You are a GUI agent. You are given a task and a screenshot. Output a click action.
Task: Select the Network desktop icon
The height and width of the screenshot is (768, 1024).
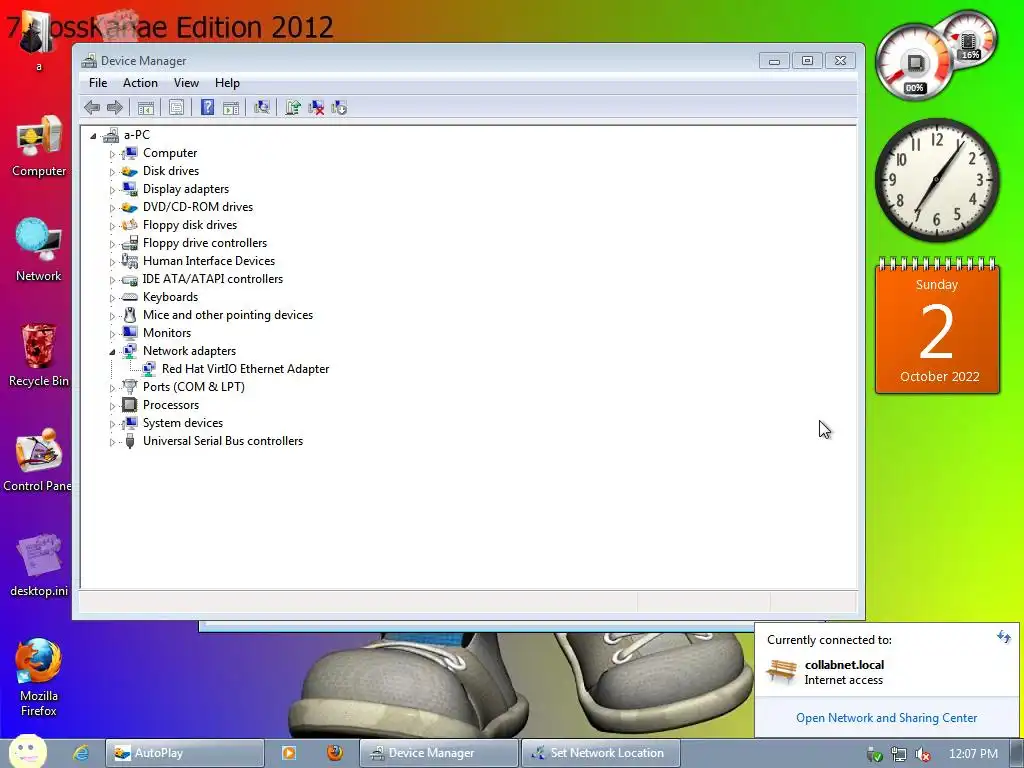tap(39, 250)
